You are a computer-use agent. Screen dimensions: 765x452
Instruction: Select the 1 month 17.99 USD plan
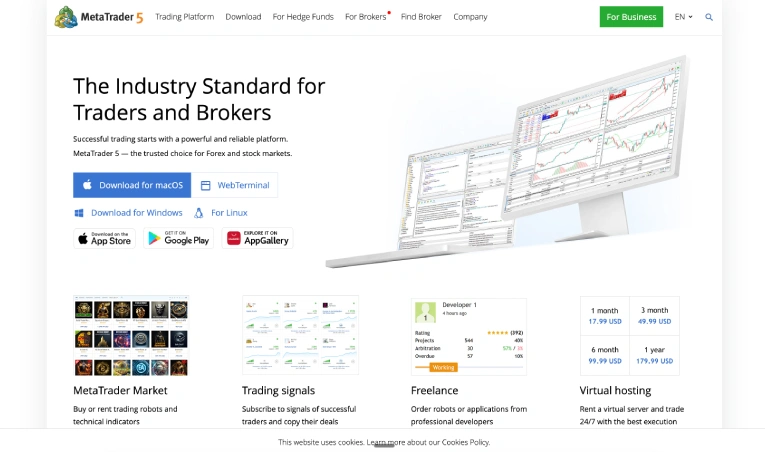605,316
